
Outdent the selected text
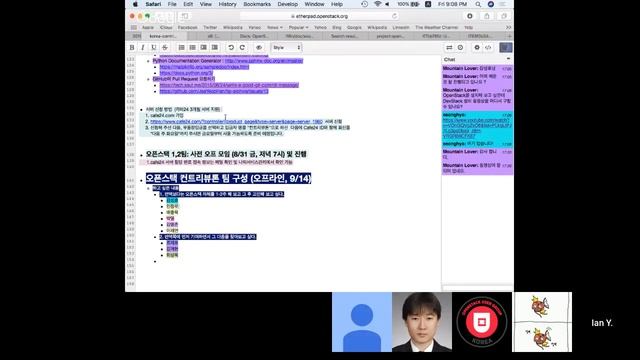pos(215,48)
